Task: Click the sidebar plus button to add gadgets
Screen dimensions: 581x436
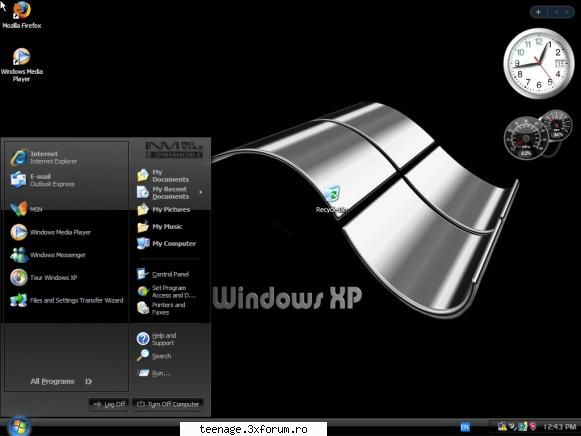Action: pyautogui.click(x=538, y=12)
